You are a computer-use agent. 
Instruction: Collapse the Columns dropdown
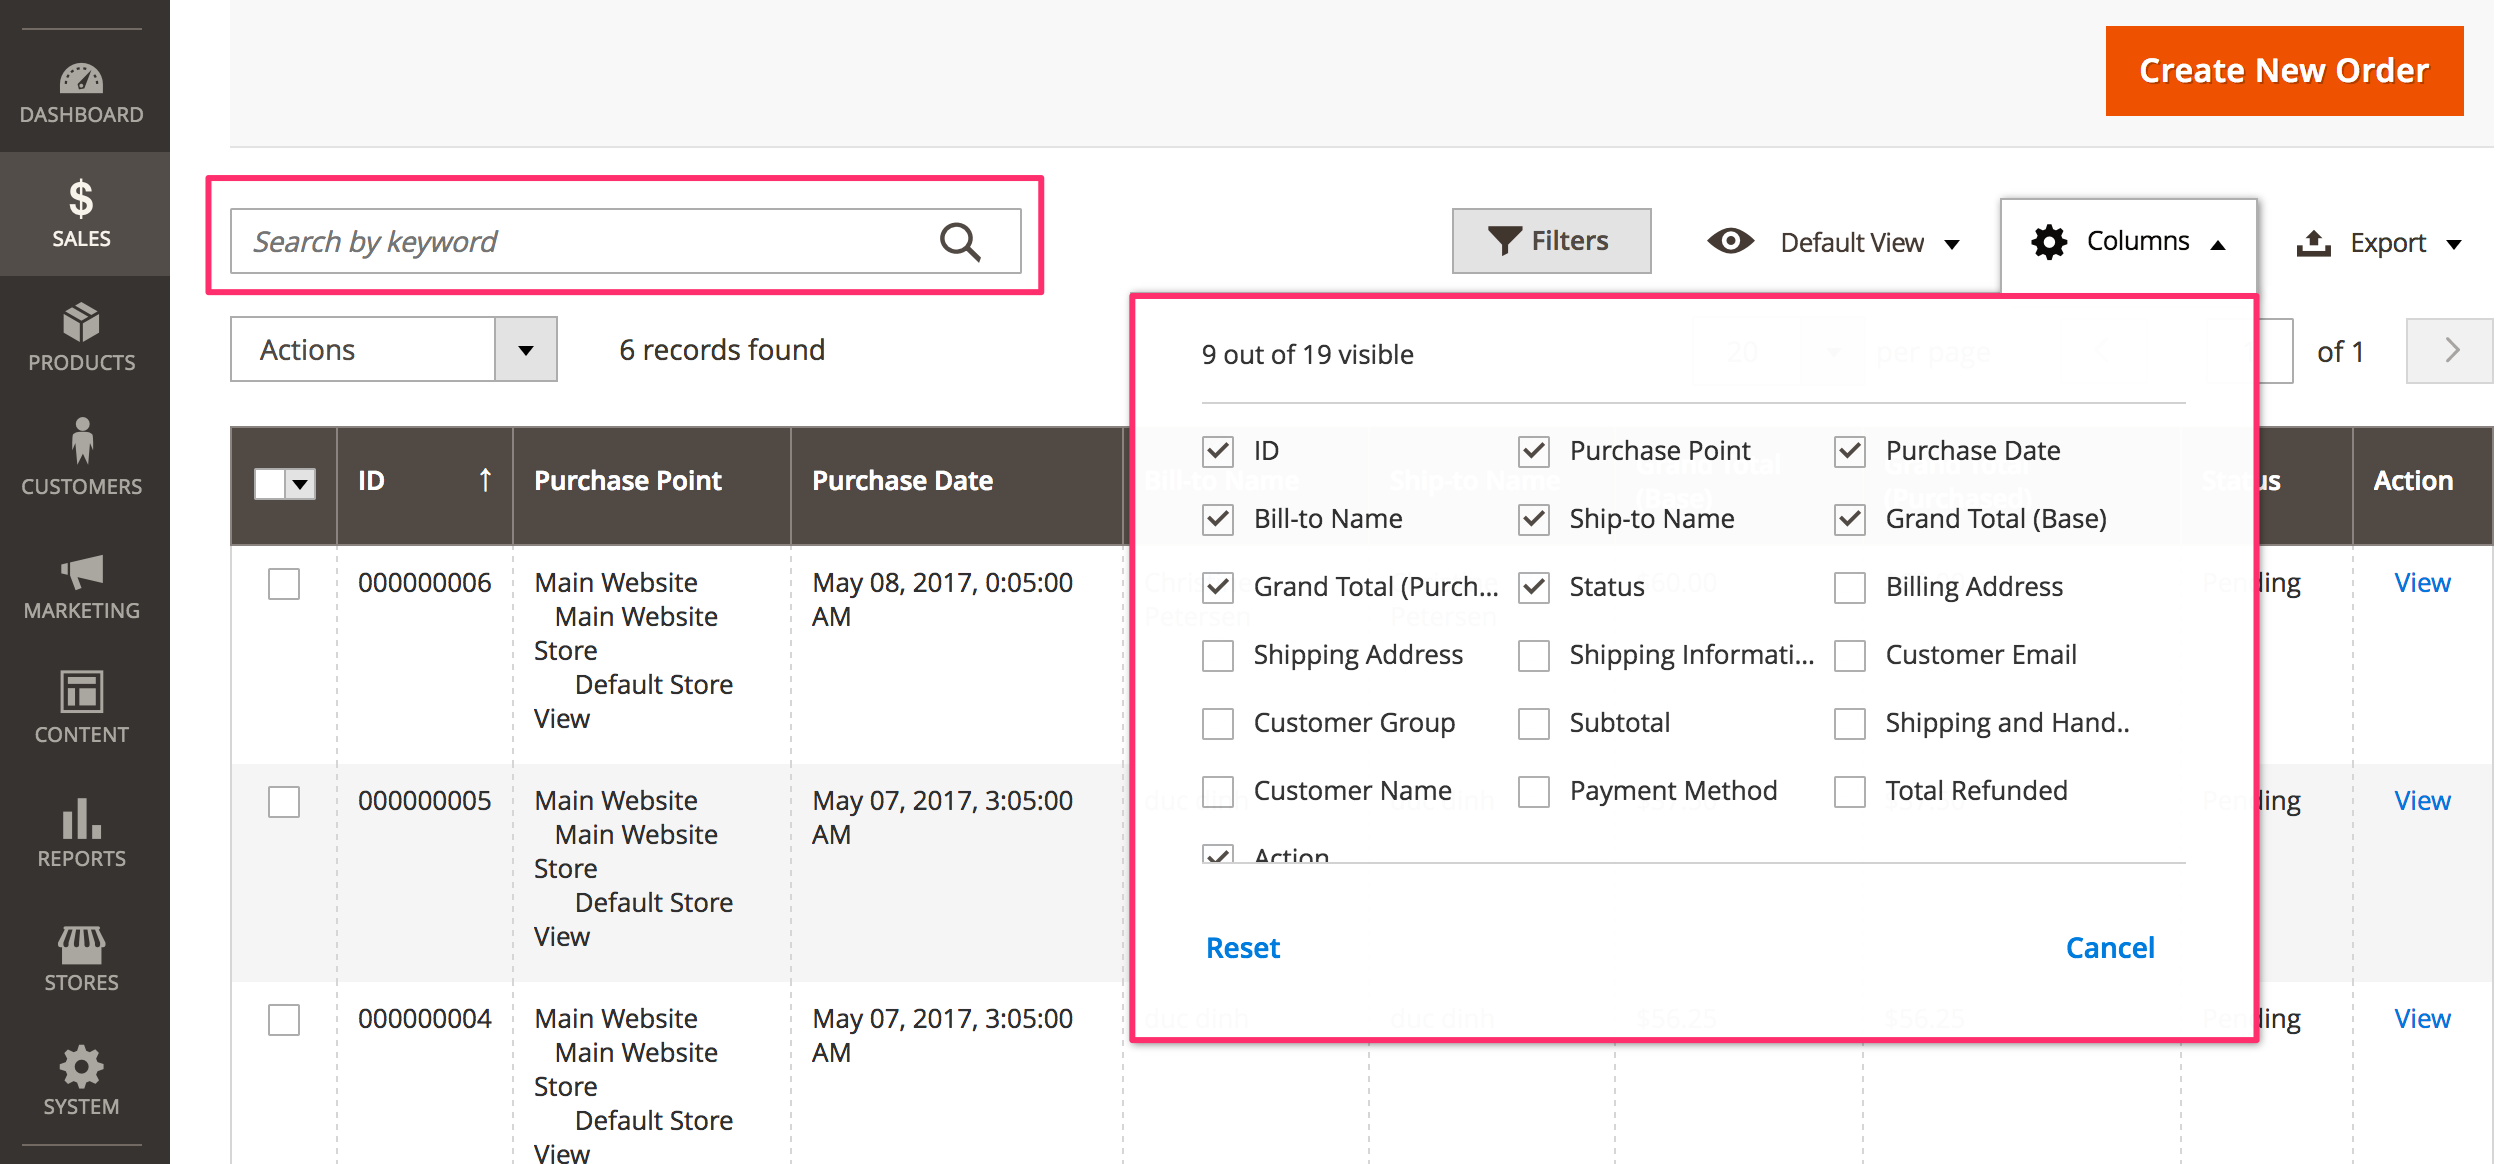point(2128,242)
